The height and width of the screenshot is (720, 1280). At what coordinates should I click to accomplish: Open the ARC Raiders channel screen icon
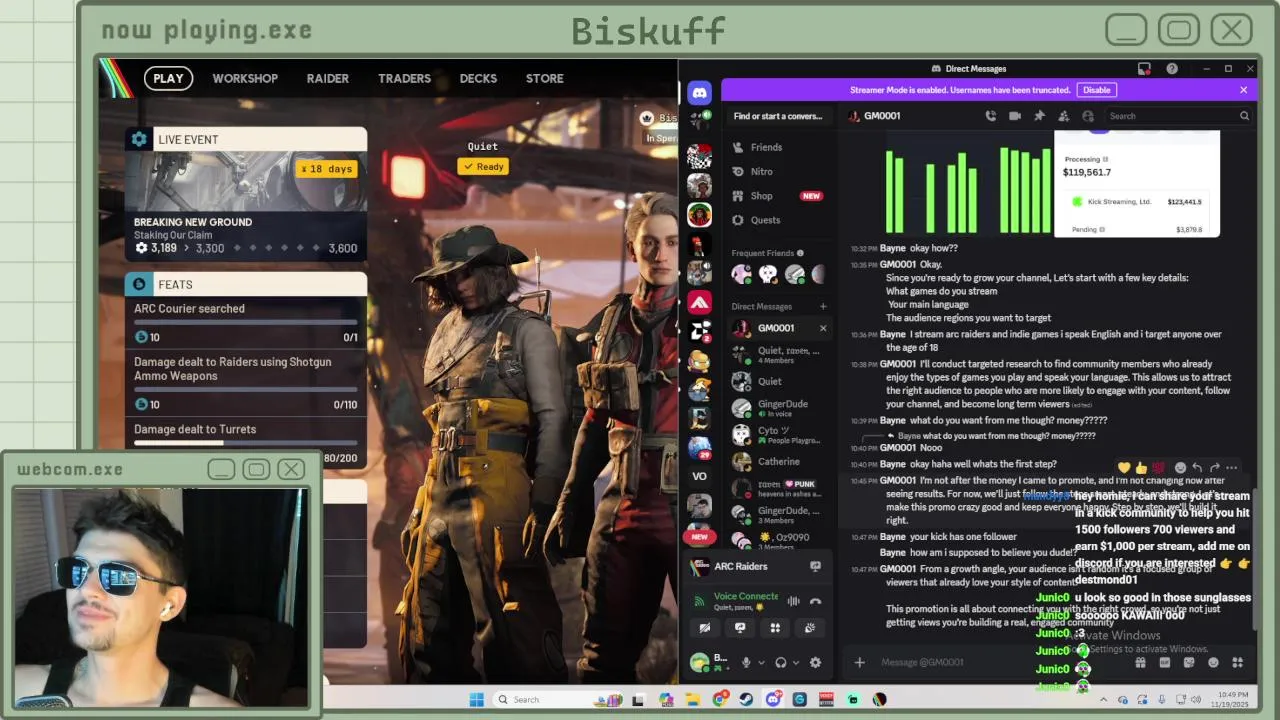pyautogui.click(x=815, y=566)
